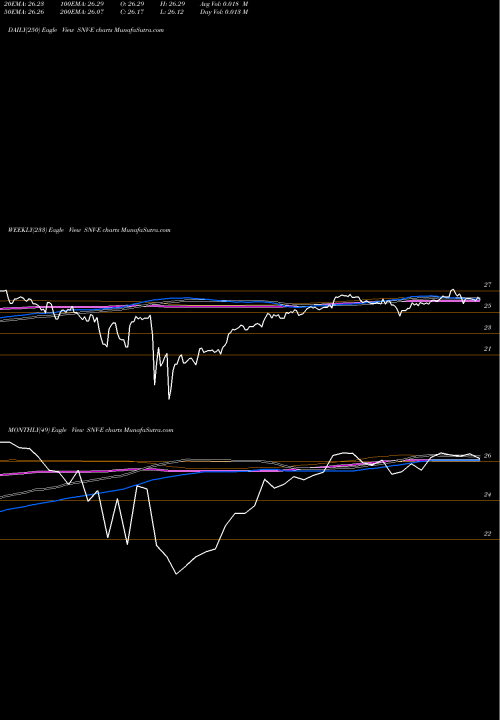Select the monthly chart axis label 26
This screenshot has height=720, width=500.
click(x=488, y=456)
